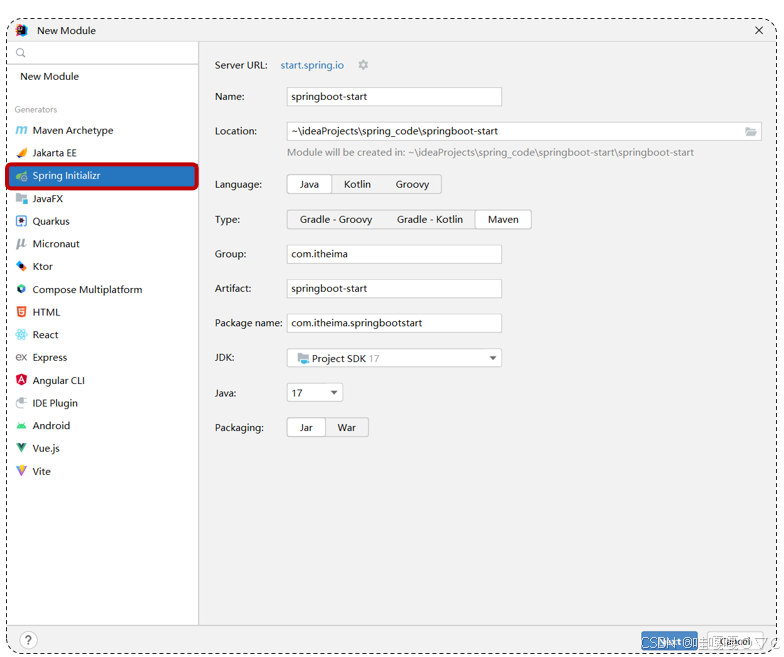Click the Angular CLI shield icon
The height and width of the screenshot is (657, 784).
click(x=21, y=380)
